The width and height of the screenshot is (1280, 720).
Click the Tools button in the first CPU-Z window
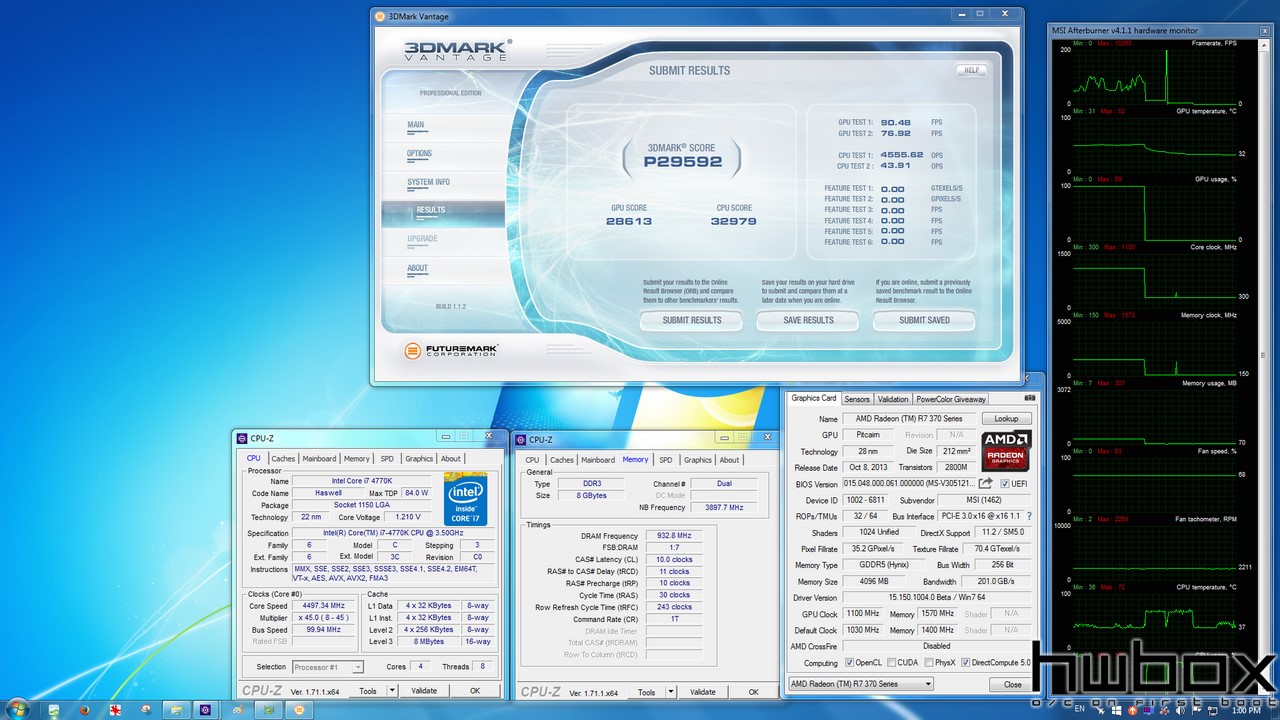(x=368, y=691)
